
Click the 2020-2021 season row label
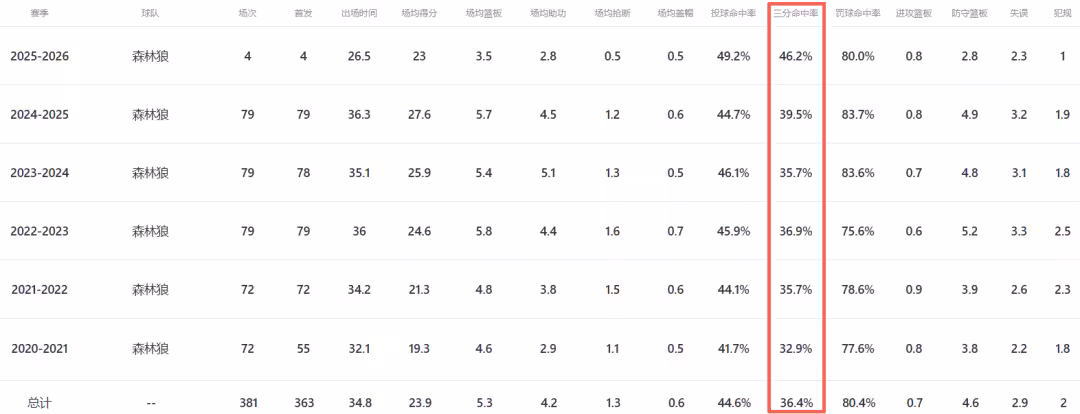[40, 349]
